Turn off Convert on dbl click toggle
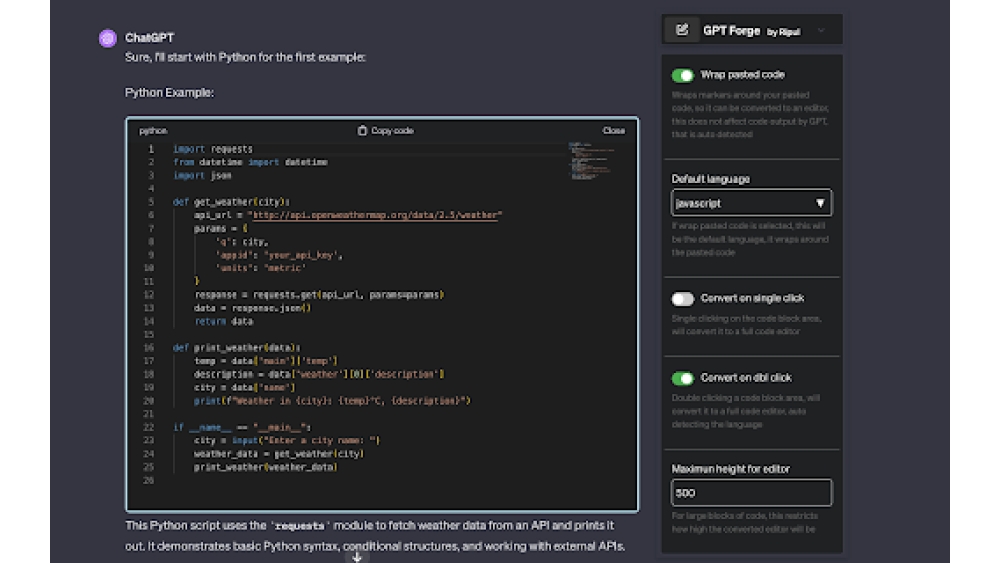Image resolution: width=1000 pixels, height=563 pixels. pyautogui.click(x=682, y=379)
